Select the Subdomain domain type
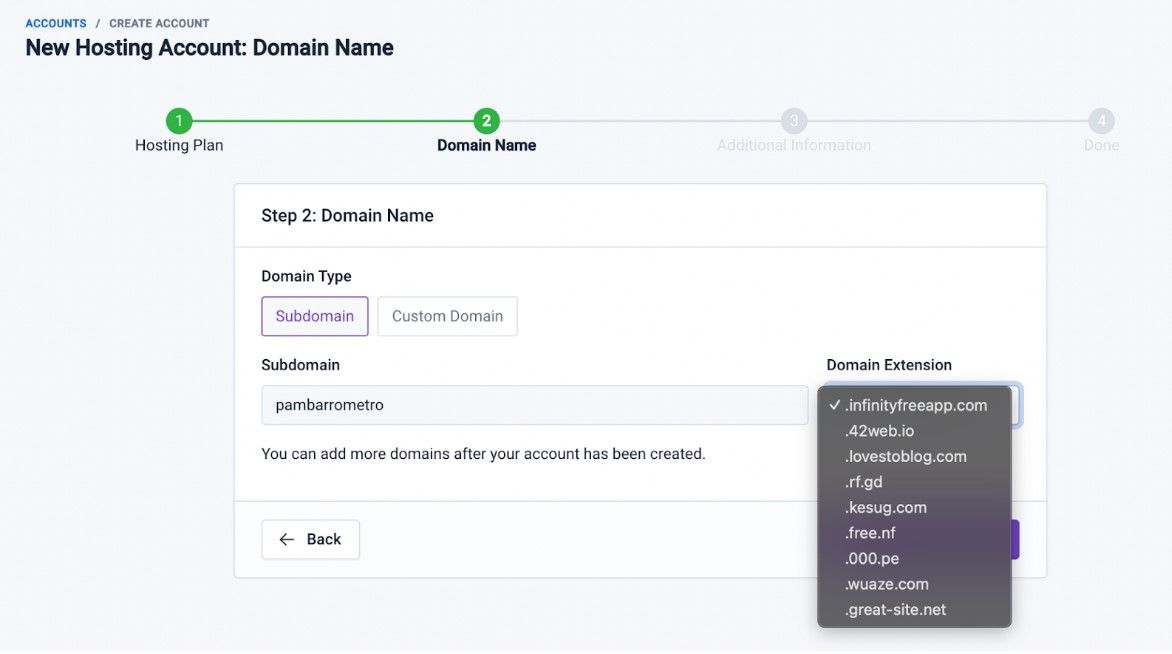The width and height of the screenshot is (1172, 654). (314, 316)
